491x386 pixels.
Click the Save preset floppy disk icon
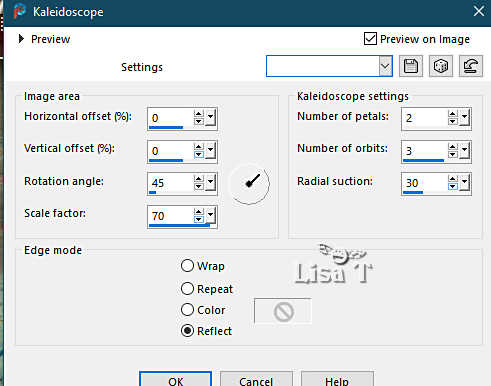coord(411,66)
